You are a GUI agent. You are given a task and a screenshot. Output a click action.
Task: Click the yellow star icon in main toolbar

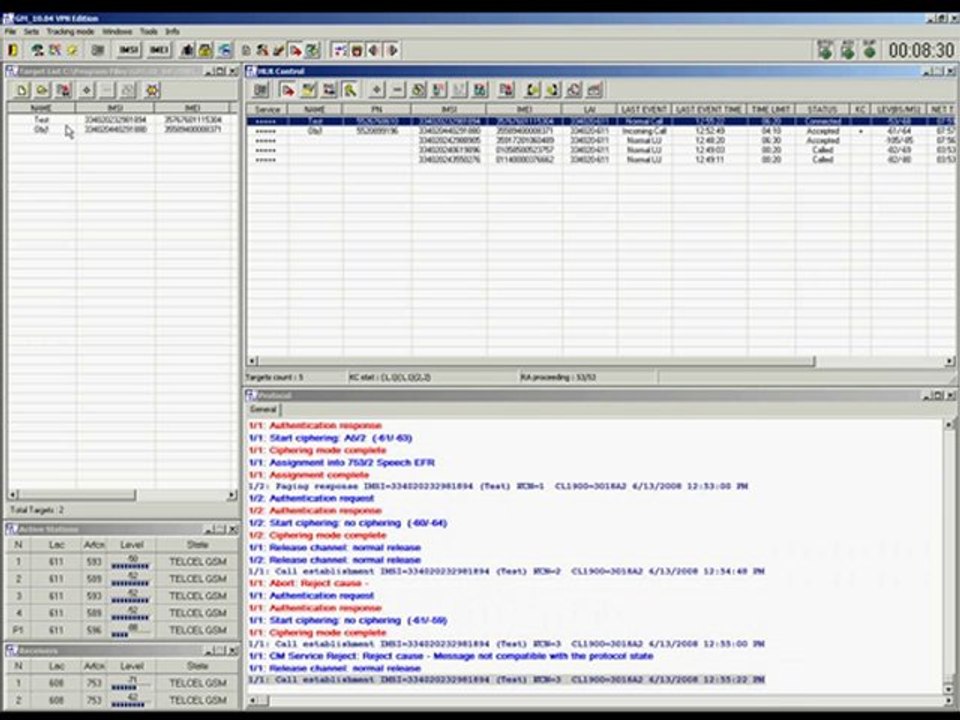[72, 50]
